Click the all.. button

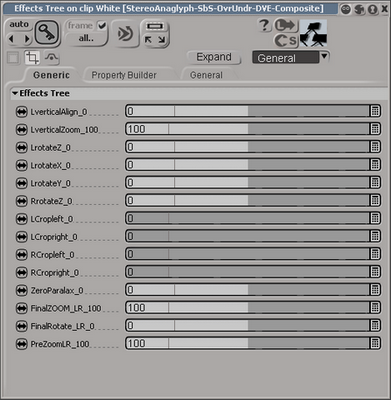(86, 38)
